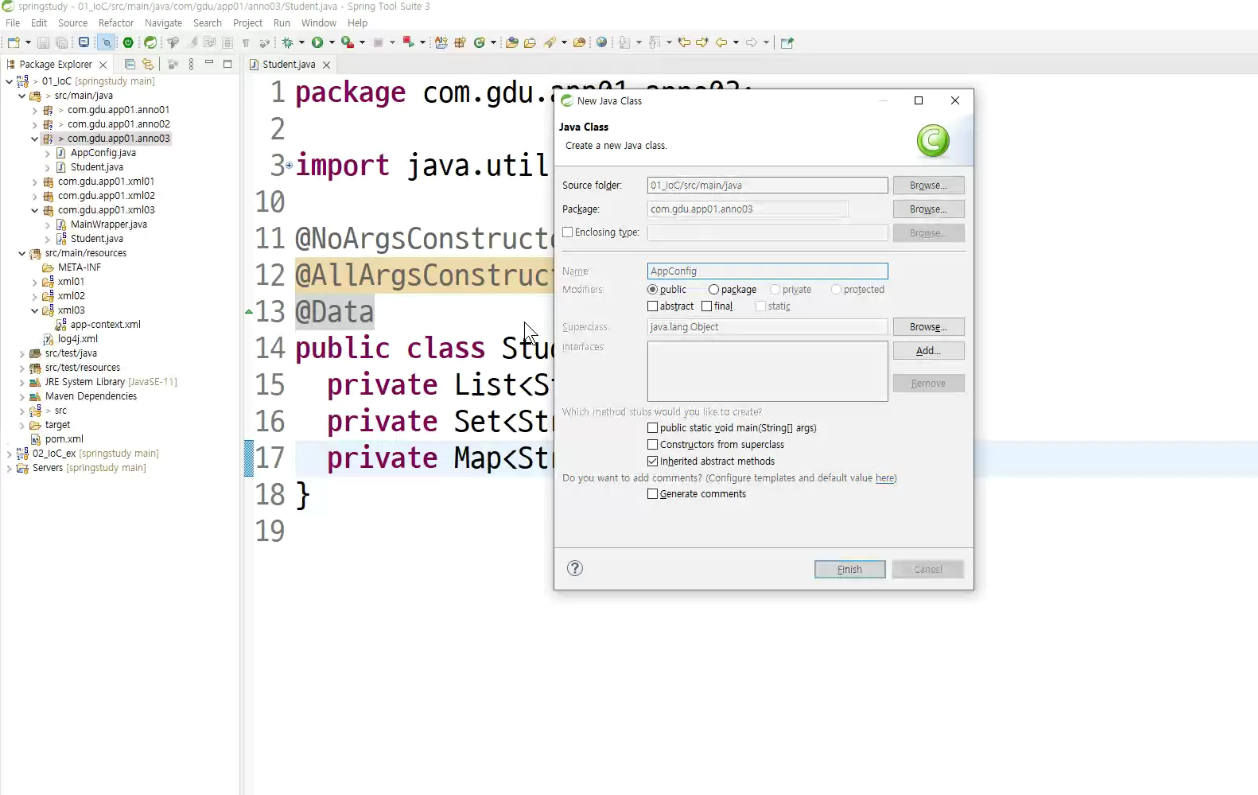
Task: Click the Open Perspective icon at toolbar end
Action: coord(787,43)
